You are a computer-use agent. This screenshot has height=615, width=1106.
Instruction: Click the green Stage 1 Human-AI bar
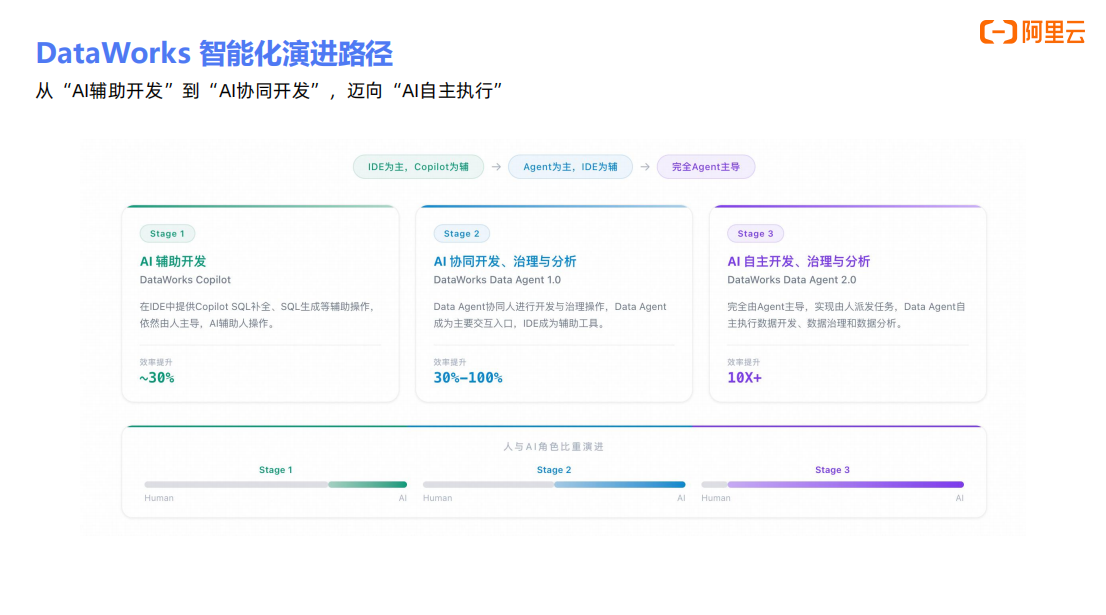276,485
